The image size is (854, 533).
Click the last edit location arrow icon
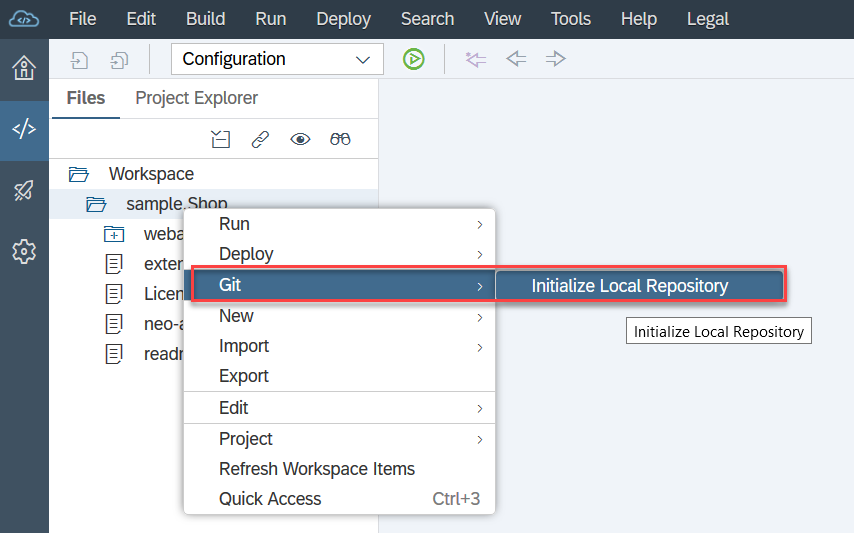[x=475, y=59]
